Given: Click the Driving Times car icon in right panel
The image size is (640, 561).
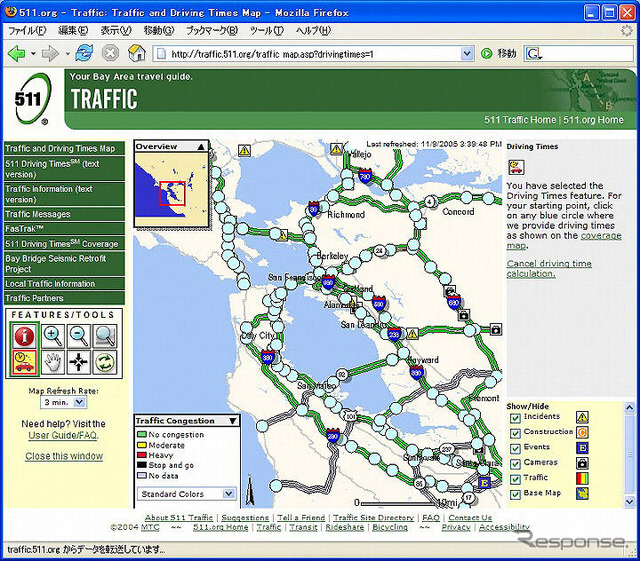Looking at the screenshot, I should 516,167.
